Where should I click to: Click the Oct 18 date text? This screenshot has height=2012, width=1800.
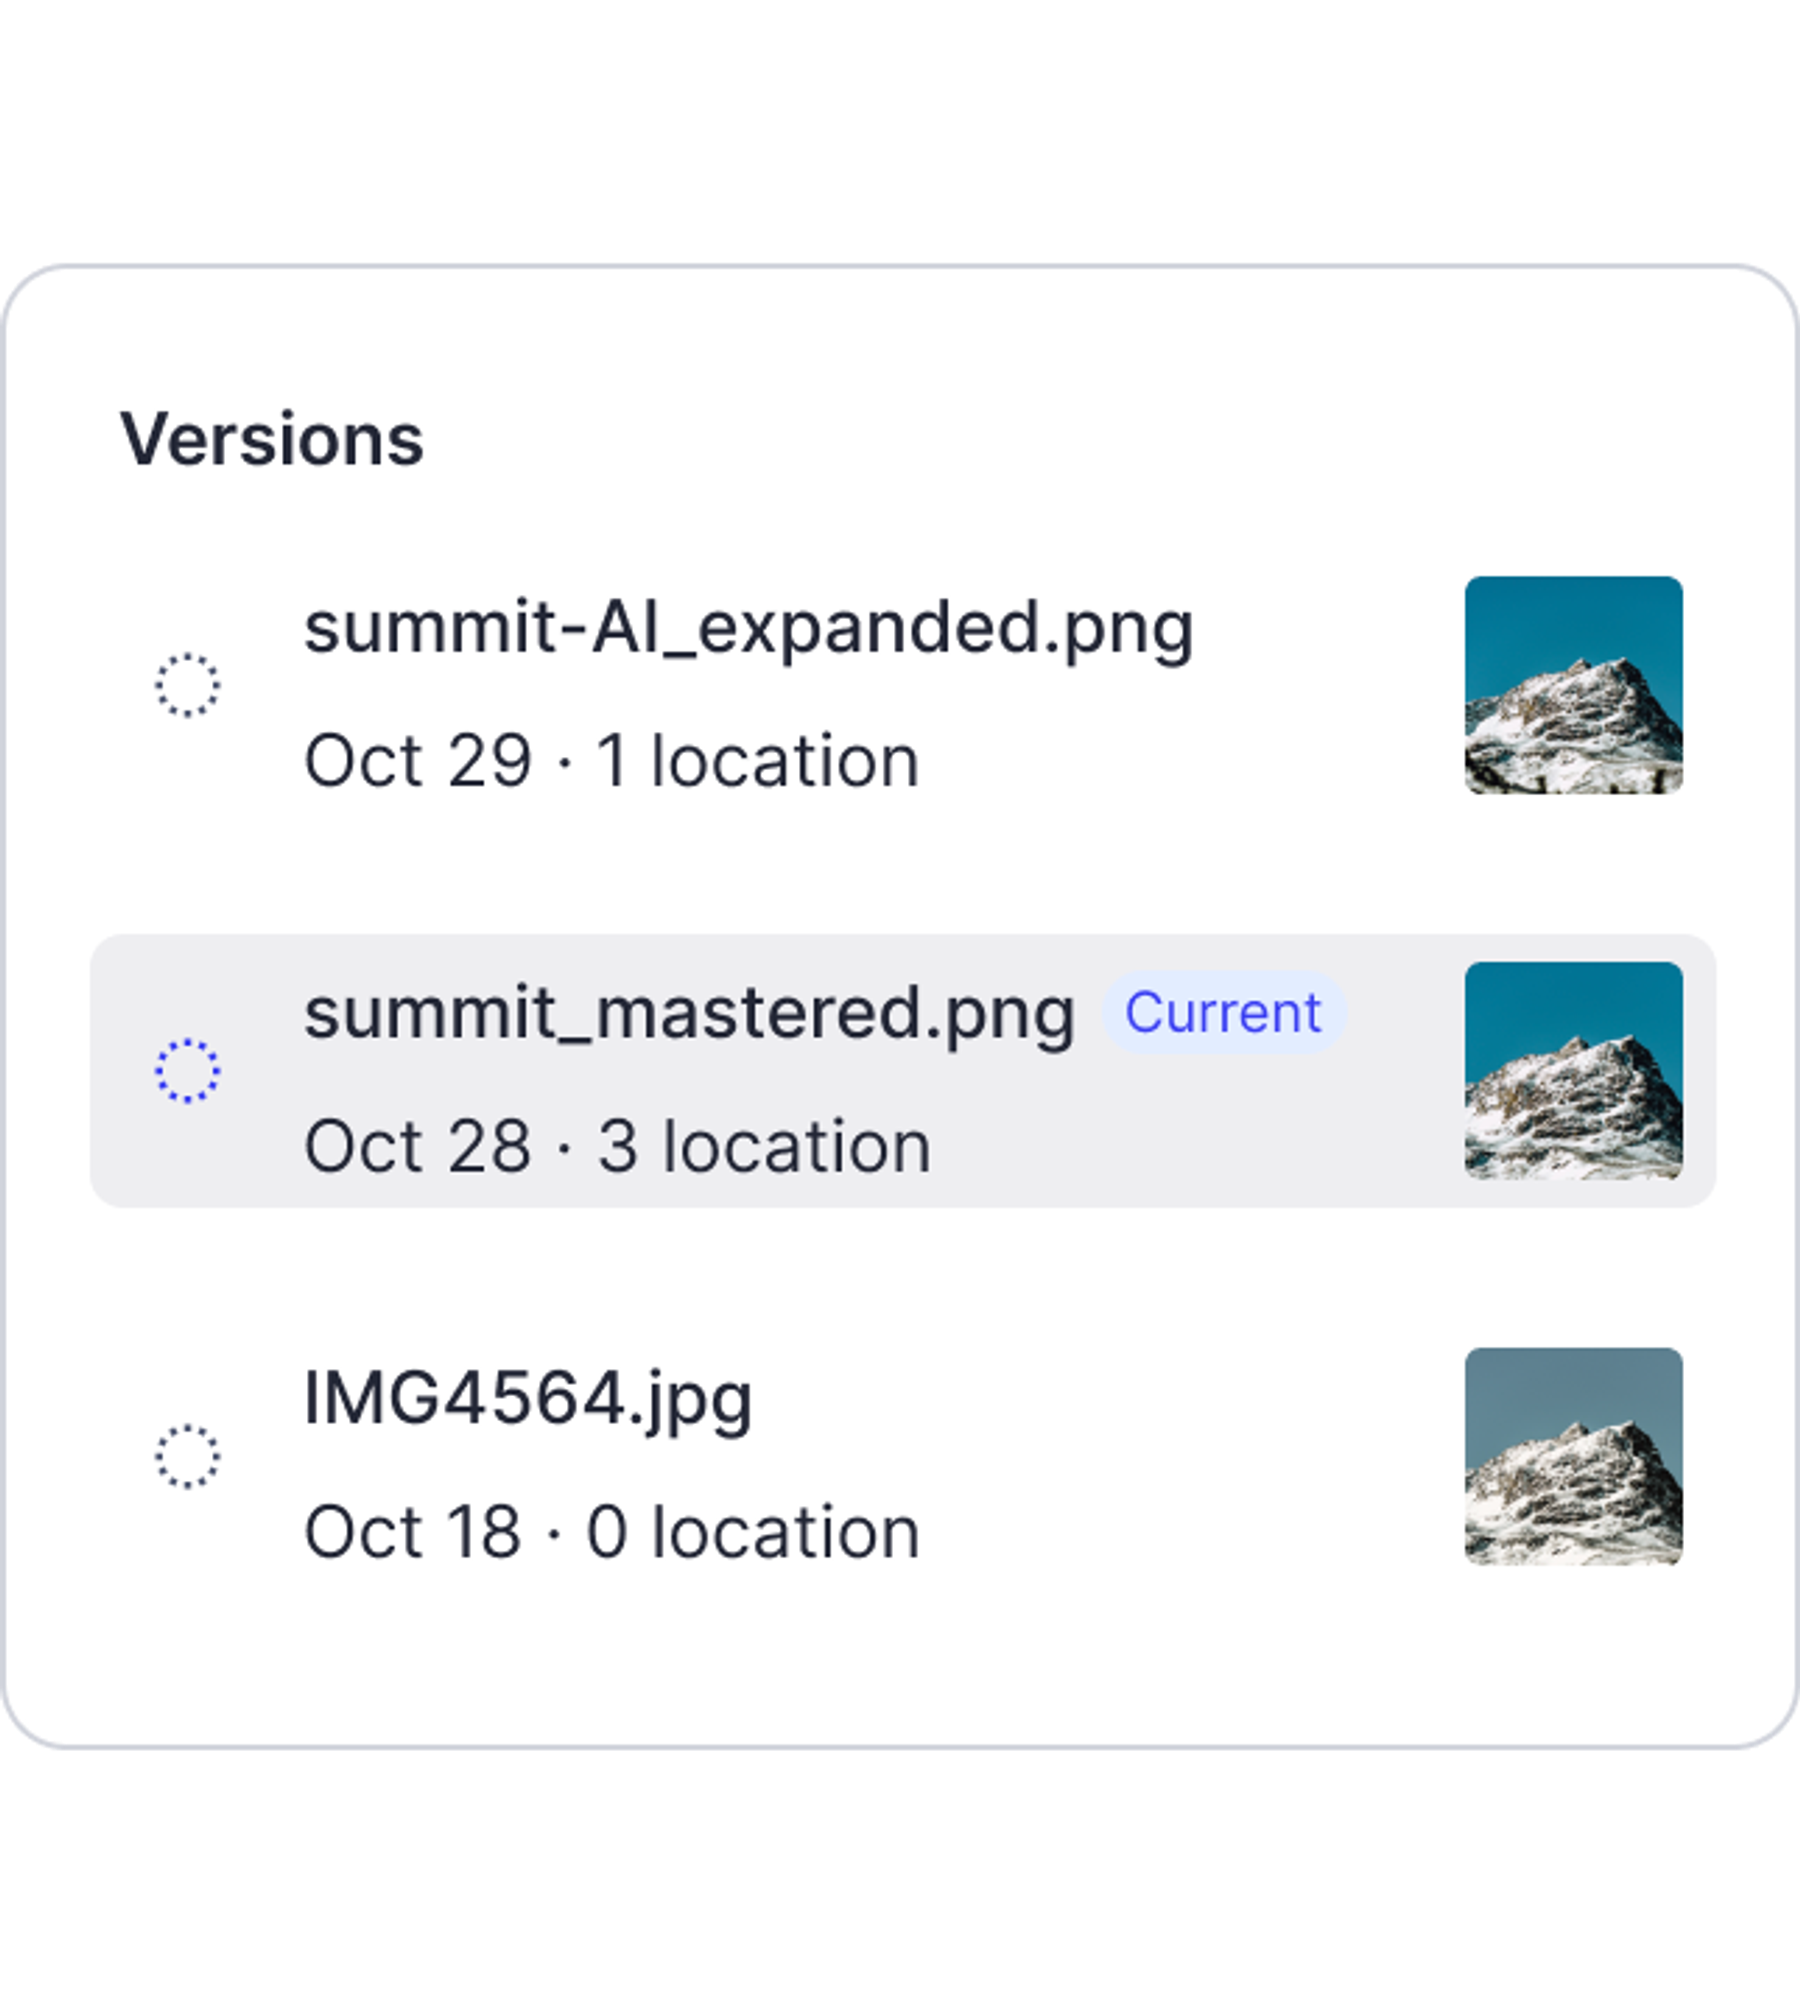click(412, 1532)
